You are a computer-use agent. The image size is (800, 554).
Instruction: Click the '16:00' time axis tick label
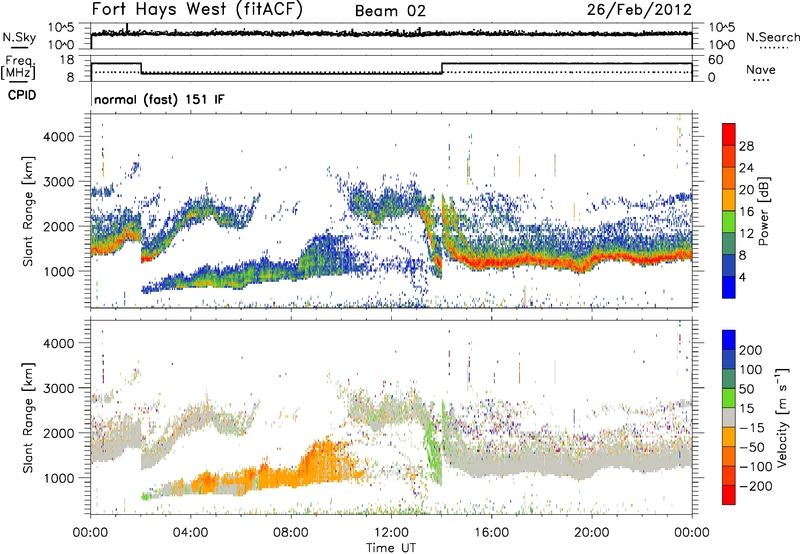[491, 533]
